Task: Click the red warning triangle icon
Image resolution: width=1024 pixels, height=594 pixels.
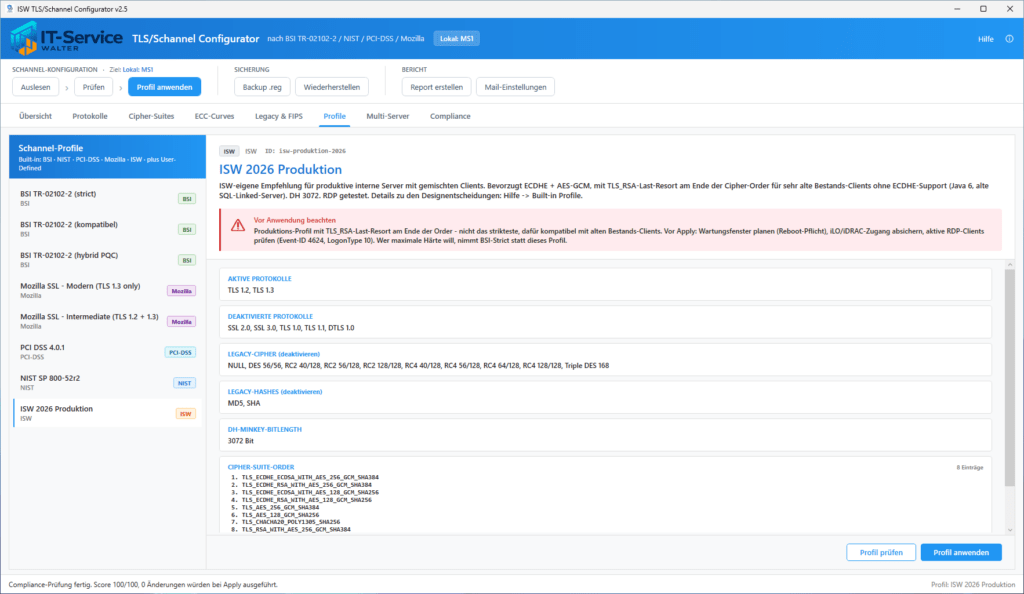Action: tap(238, 225)
